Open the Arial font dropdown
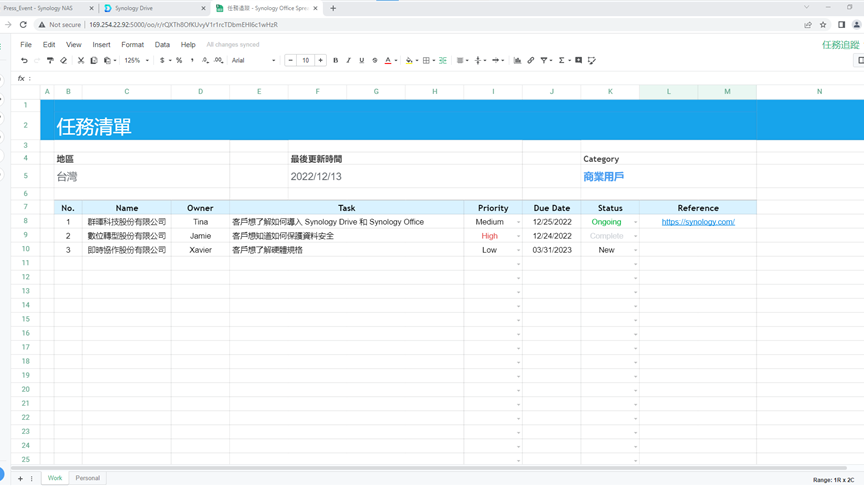This screenshot has height=486, width=864. [253, 61]
